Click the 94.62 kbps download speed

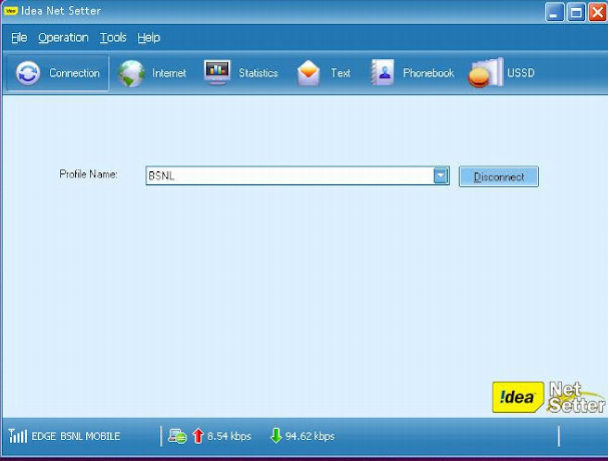coord(310,436)
